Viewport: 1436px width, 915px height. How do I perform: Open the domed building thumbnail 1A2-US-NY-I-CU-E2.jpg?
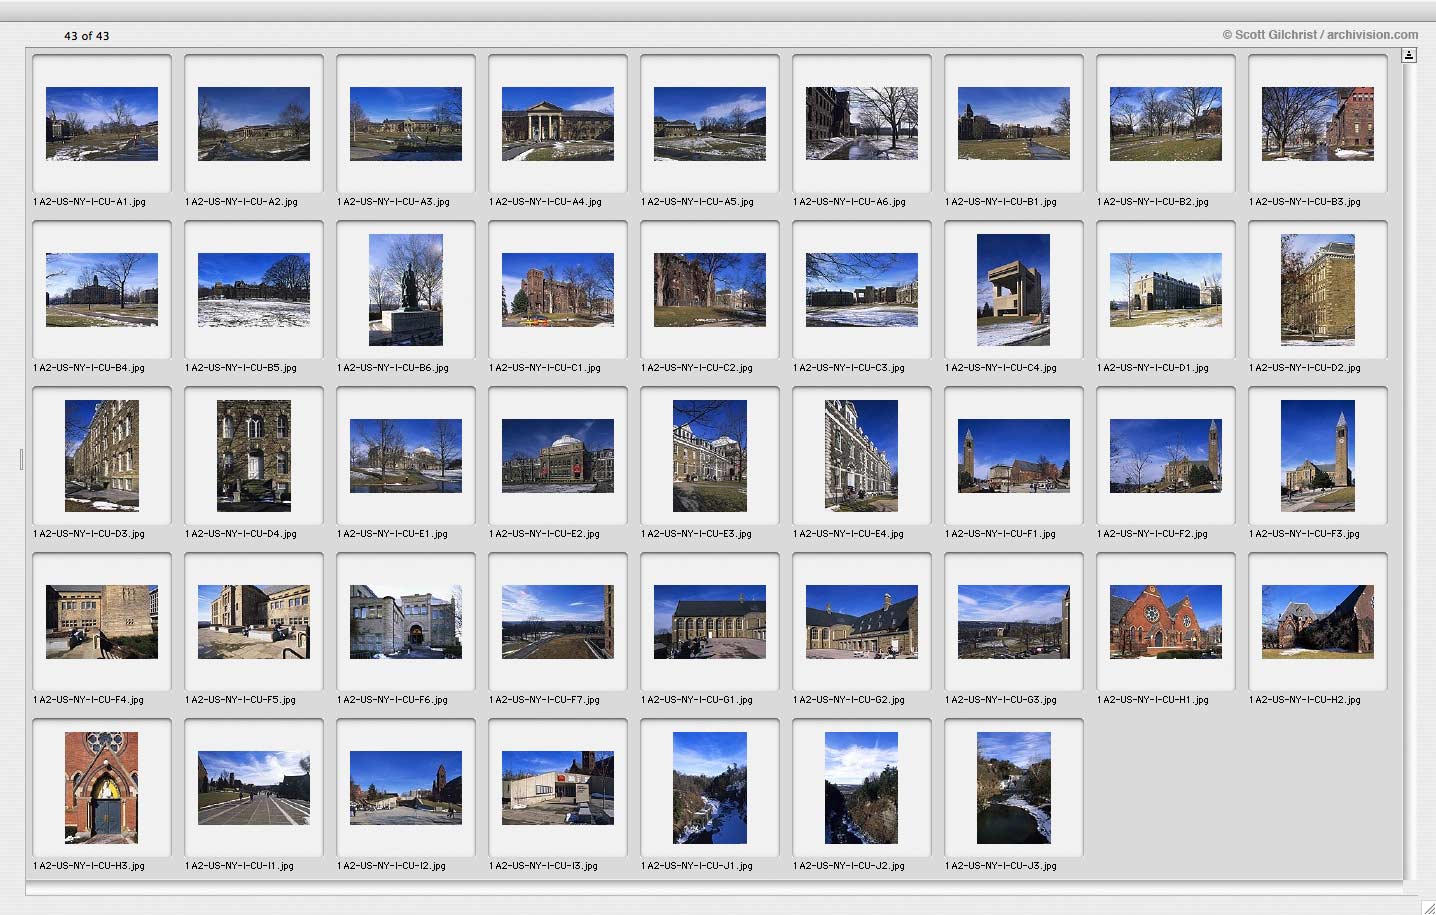point(558,456)
